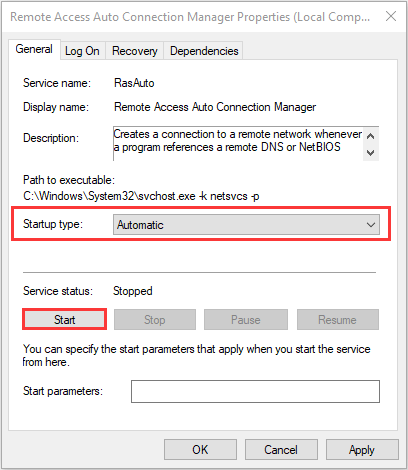Click the Description box up scroll arrow
The image size is (408, 470).
[x=370, y=136]
